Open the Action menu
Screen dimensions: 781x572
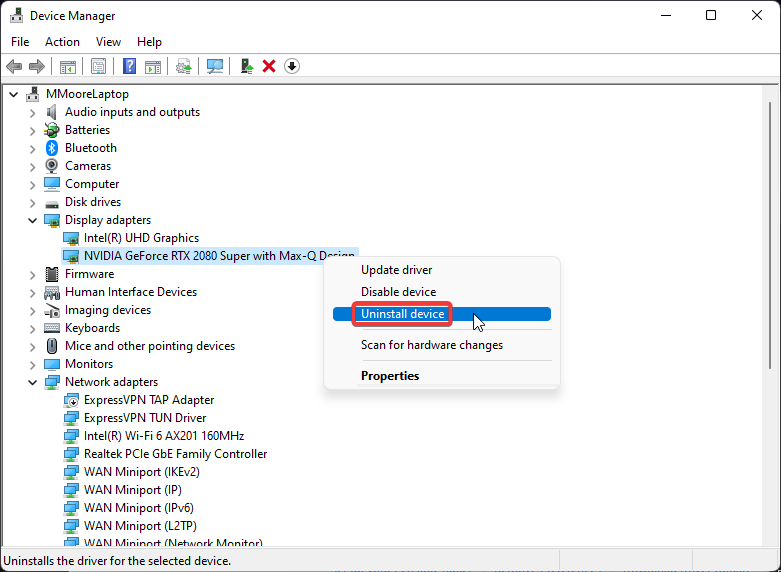(x=62, y=42)
